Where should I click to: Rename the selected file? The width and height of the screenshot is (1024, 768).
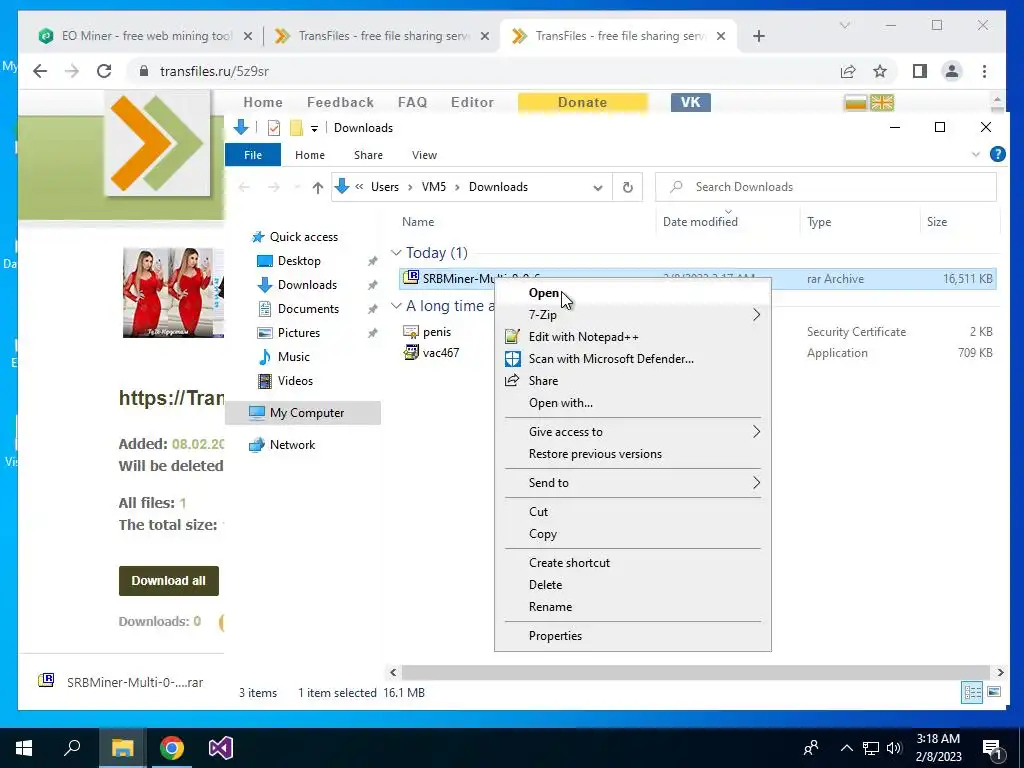coord(550,607)
